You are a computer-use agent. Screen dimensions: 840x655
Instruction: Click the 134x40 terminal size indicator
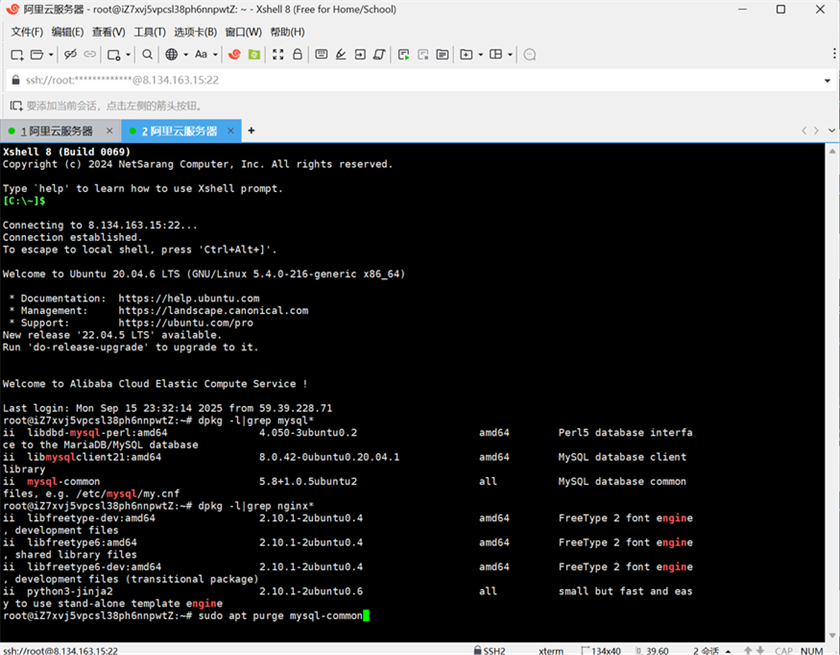click(x=601, y=651)
